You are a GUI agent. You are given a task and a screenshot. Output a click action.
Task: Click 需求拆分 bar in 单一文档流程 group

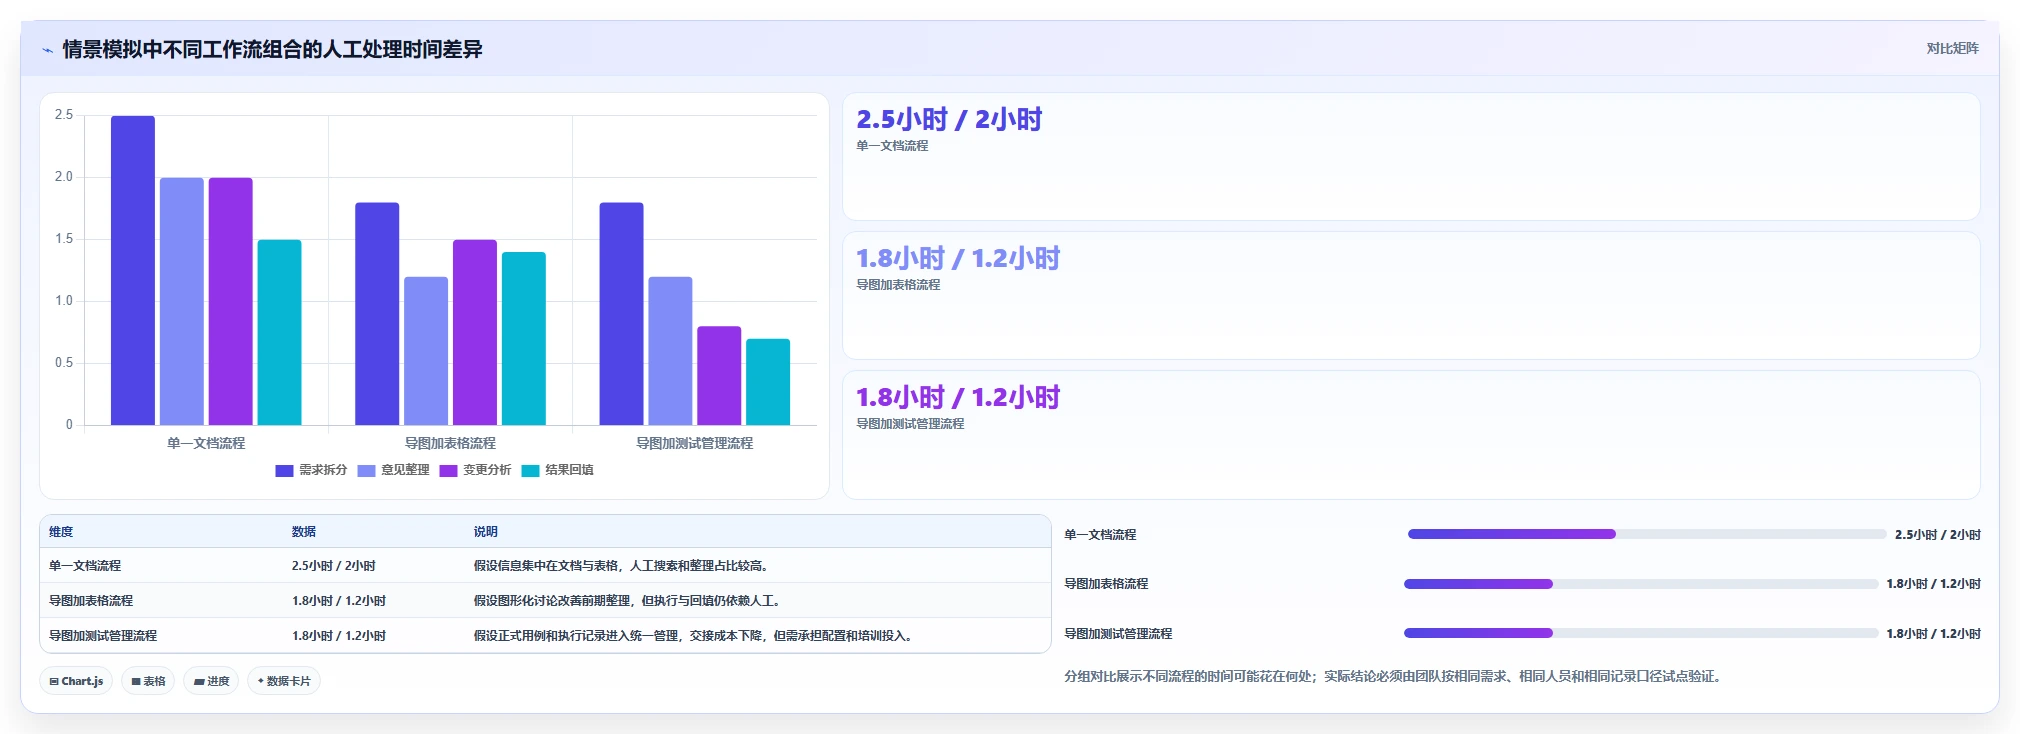coord(133,270)
